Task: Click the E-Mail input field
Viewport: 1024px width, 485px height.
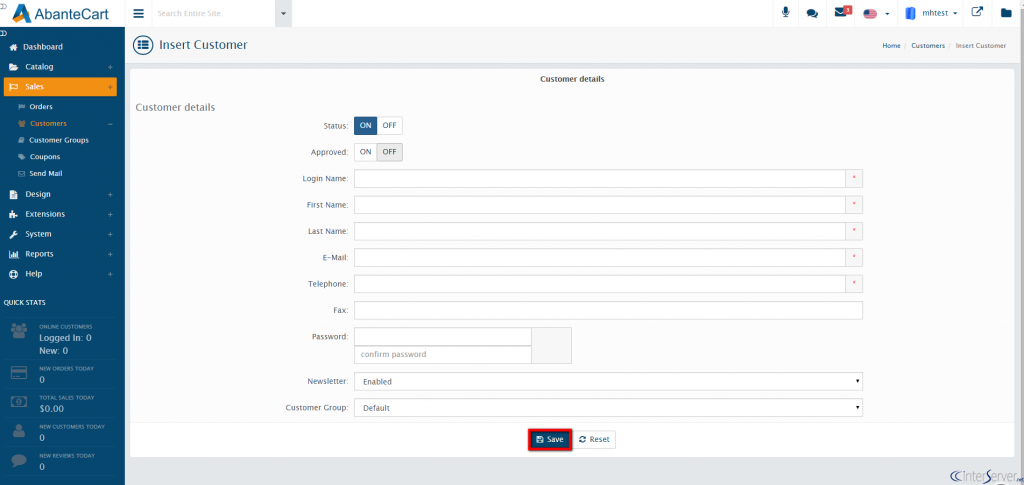Action: tap(600, 258)
